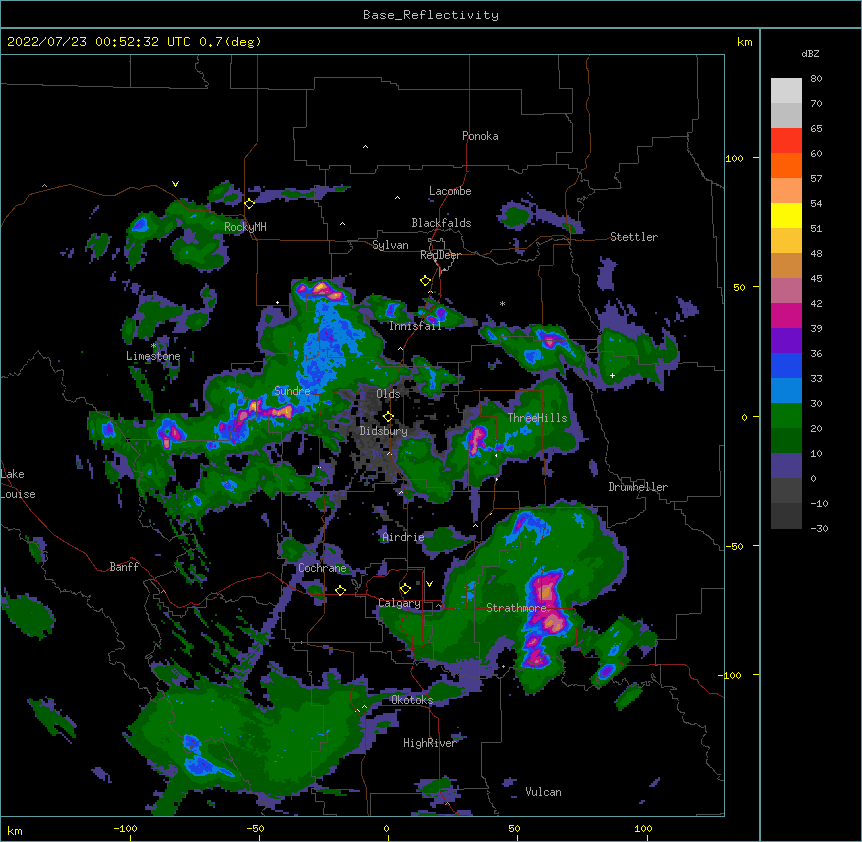The height and width of the screenshot is (842, 862).
Task: Pick the 80-70 dBZ light gray legend swatch
Action: (786, 91)
